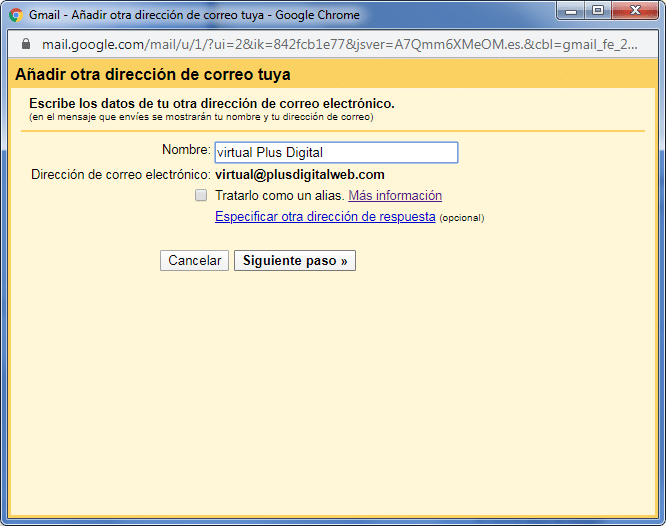
Task: Click the Chrome icon in the title bar
Action: (15, 15)
